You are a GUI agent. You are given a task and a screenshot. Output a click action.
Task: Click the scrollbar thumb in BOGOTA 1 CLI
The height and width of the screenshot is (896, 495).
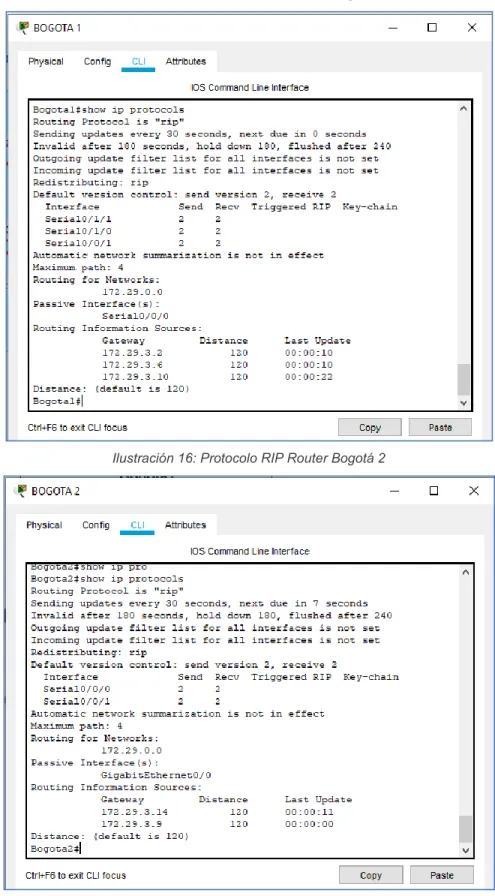464,379
